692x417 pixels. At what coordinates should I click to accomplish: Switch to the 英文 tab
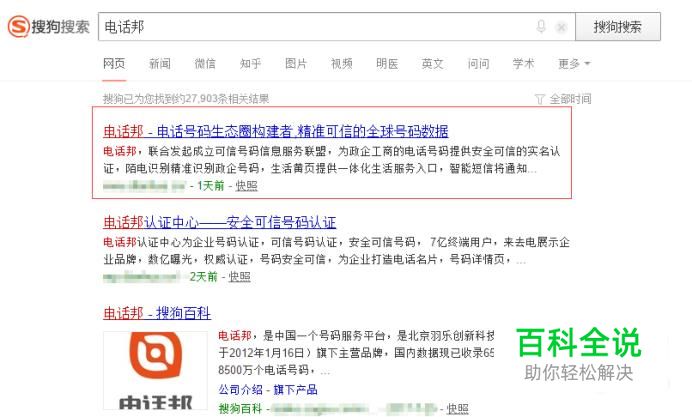[x=432, y=64]
